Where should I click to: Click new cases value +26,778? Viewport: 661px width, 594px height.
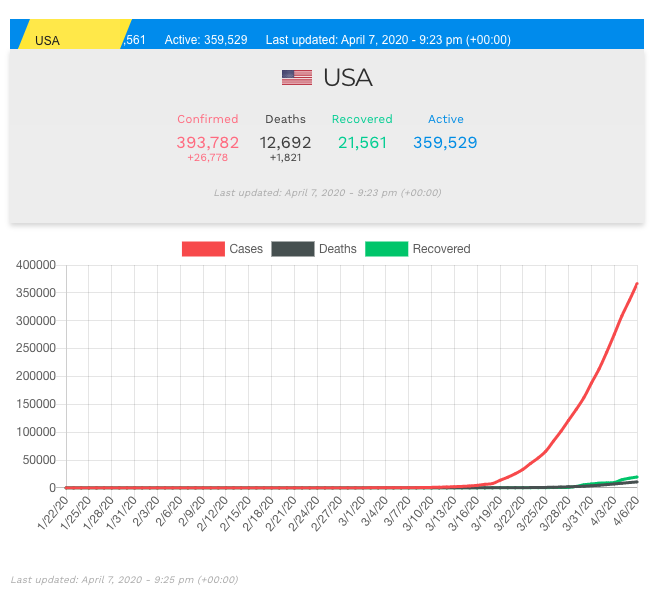[x=207, y=158]
